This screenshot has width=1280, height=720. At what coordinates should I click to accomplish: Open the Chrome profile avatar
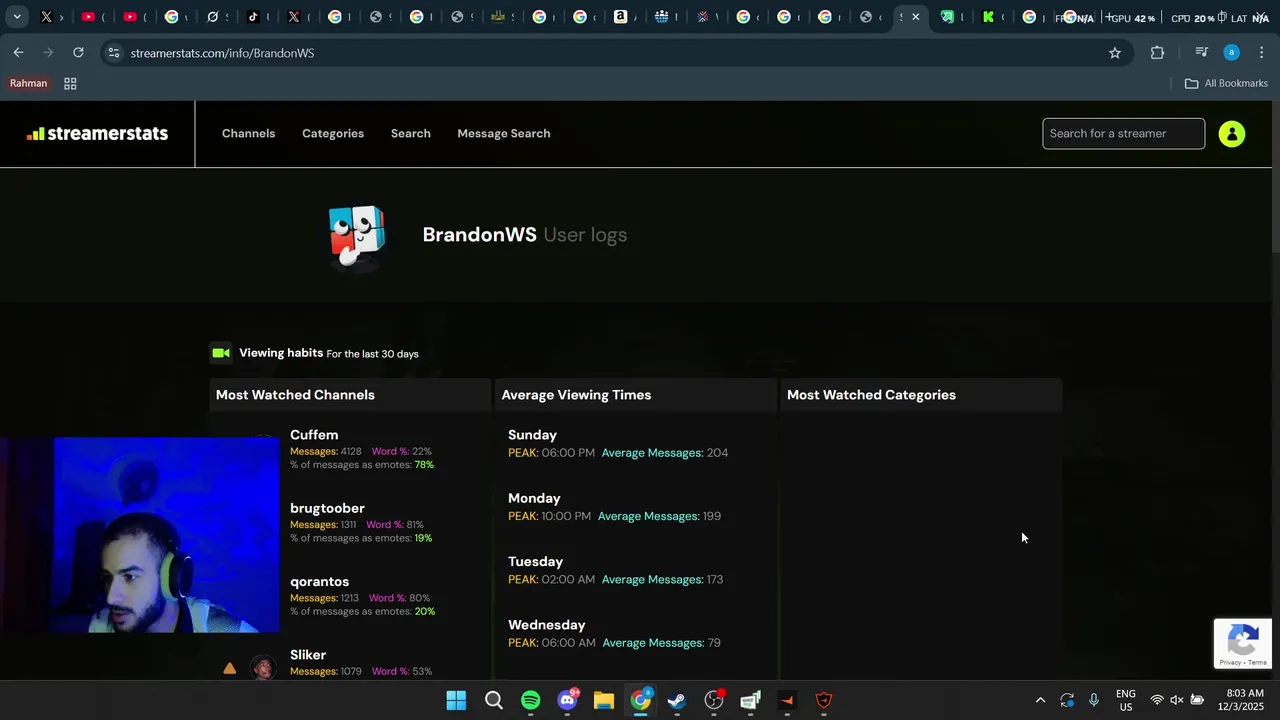click(x=1231, y=52)
